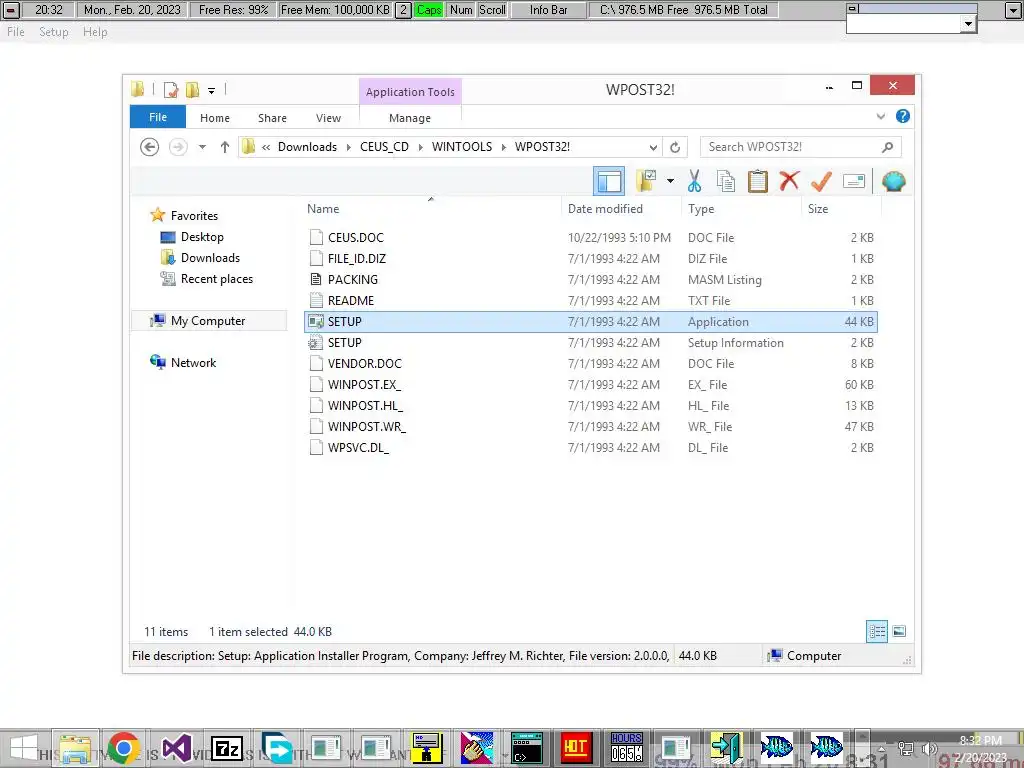Open Explorer Help question mark icon

903,116
